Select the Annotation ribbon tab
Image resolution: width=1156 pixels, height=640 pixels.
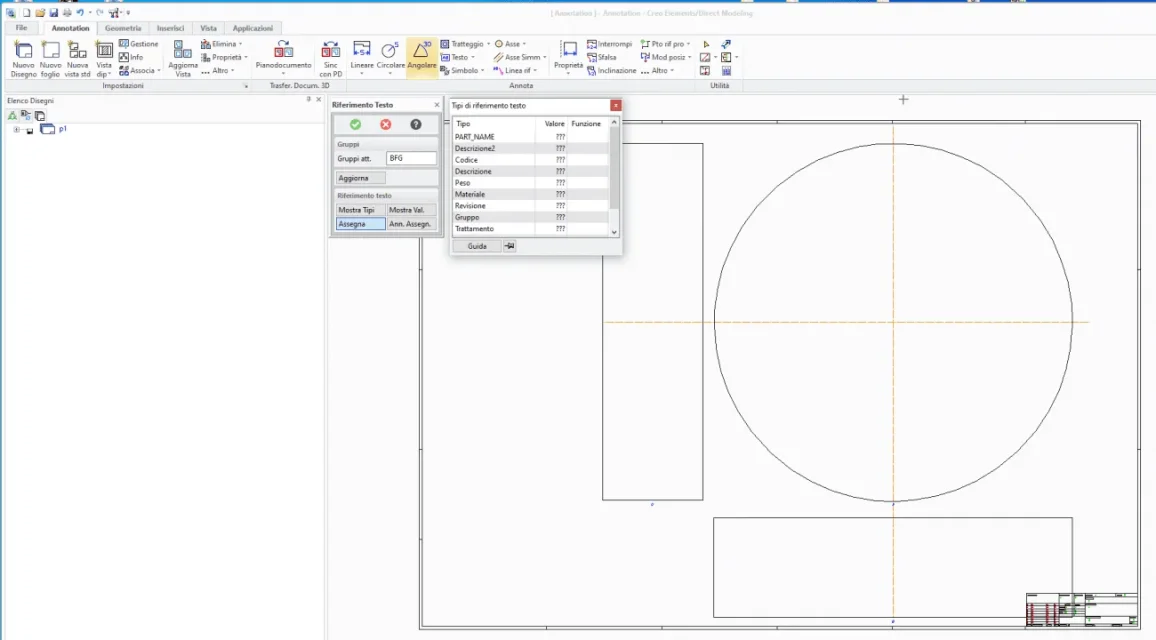[70, 28]
